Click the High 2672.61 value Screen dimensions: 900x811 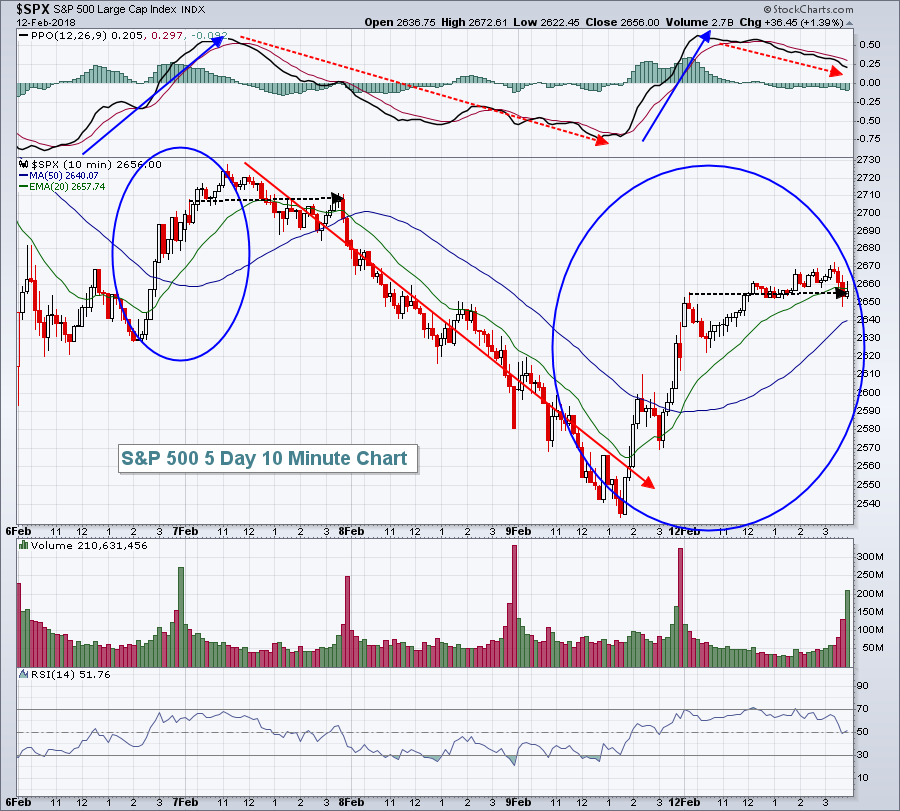(474, 22)
